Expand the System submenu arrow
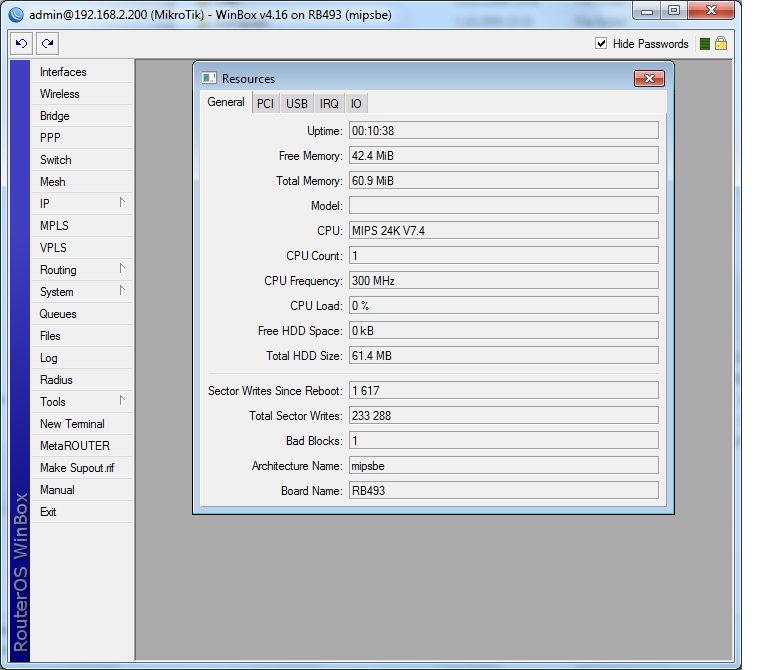Image resolution: width=768 pixels, height=670 pixels. (122, 291)
